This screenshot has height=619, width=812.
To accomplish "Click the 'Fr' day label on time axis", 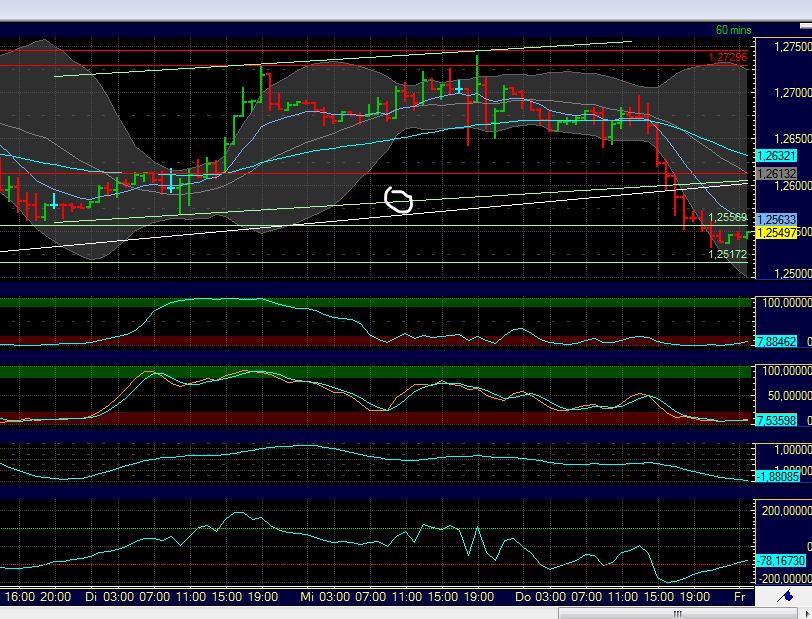I will pyautogui.click(x=740, y=597).
